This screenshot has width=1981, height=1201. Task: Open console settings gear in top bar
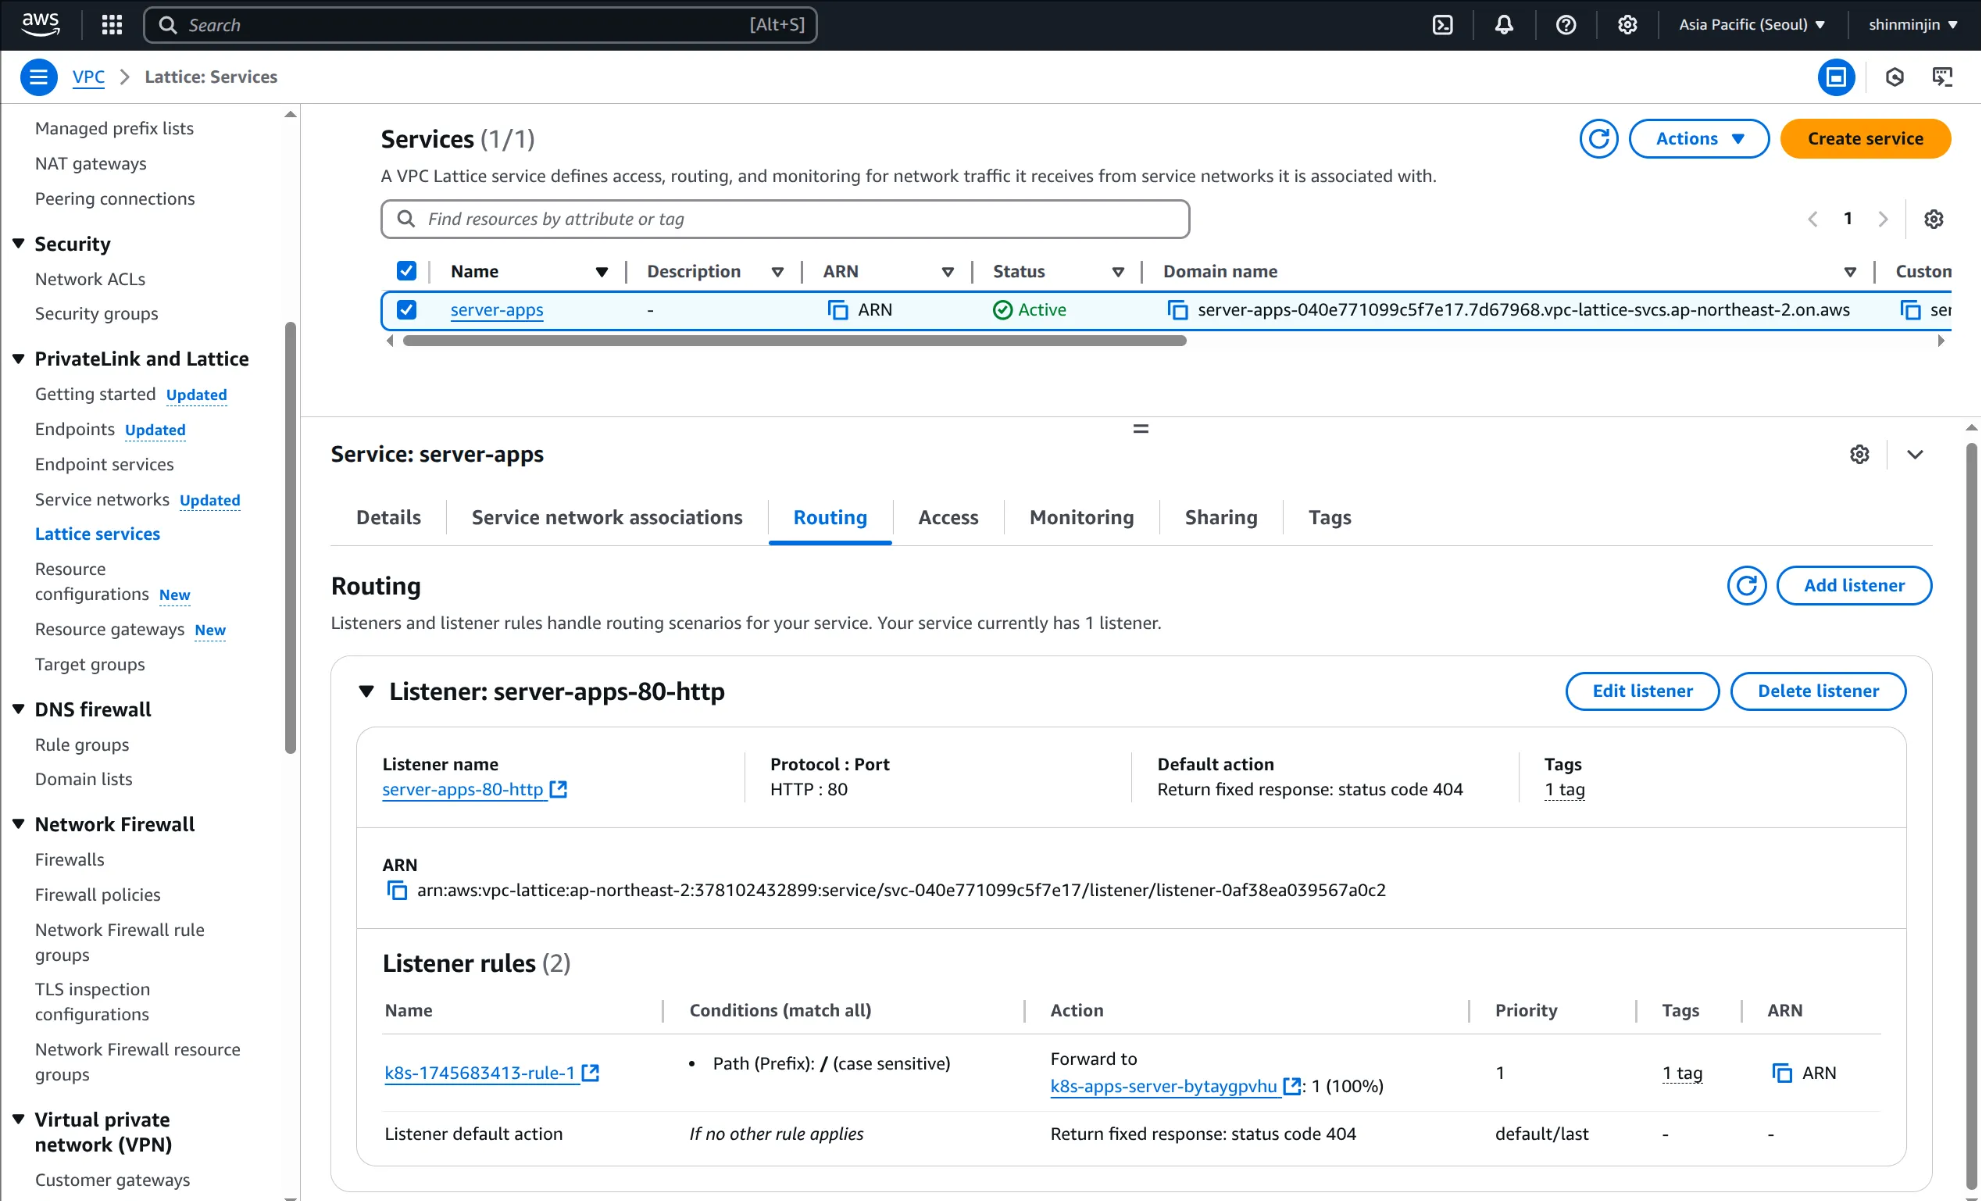point(1627,25)
